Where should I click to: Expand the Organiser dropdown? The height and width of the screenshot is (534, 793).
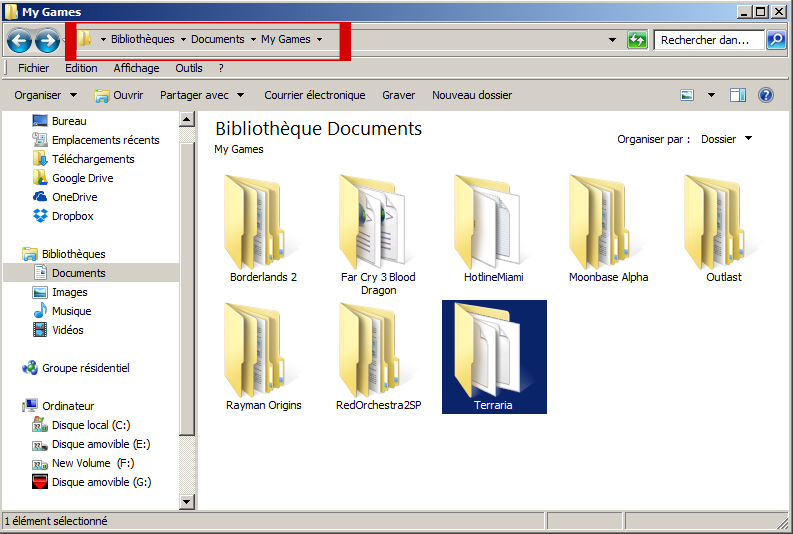[46, 95]
